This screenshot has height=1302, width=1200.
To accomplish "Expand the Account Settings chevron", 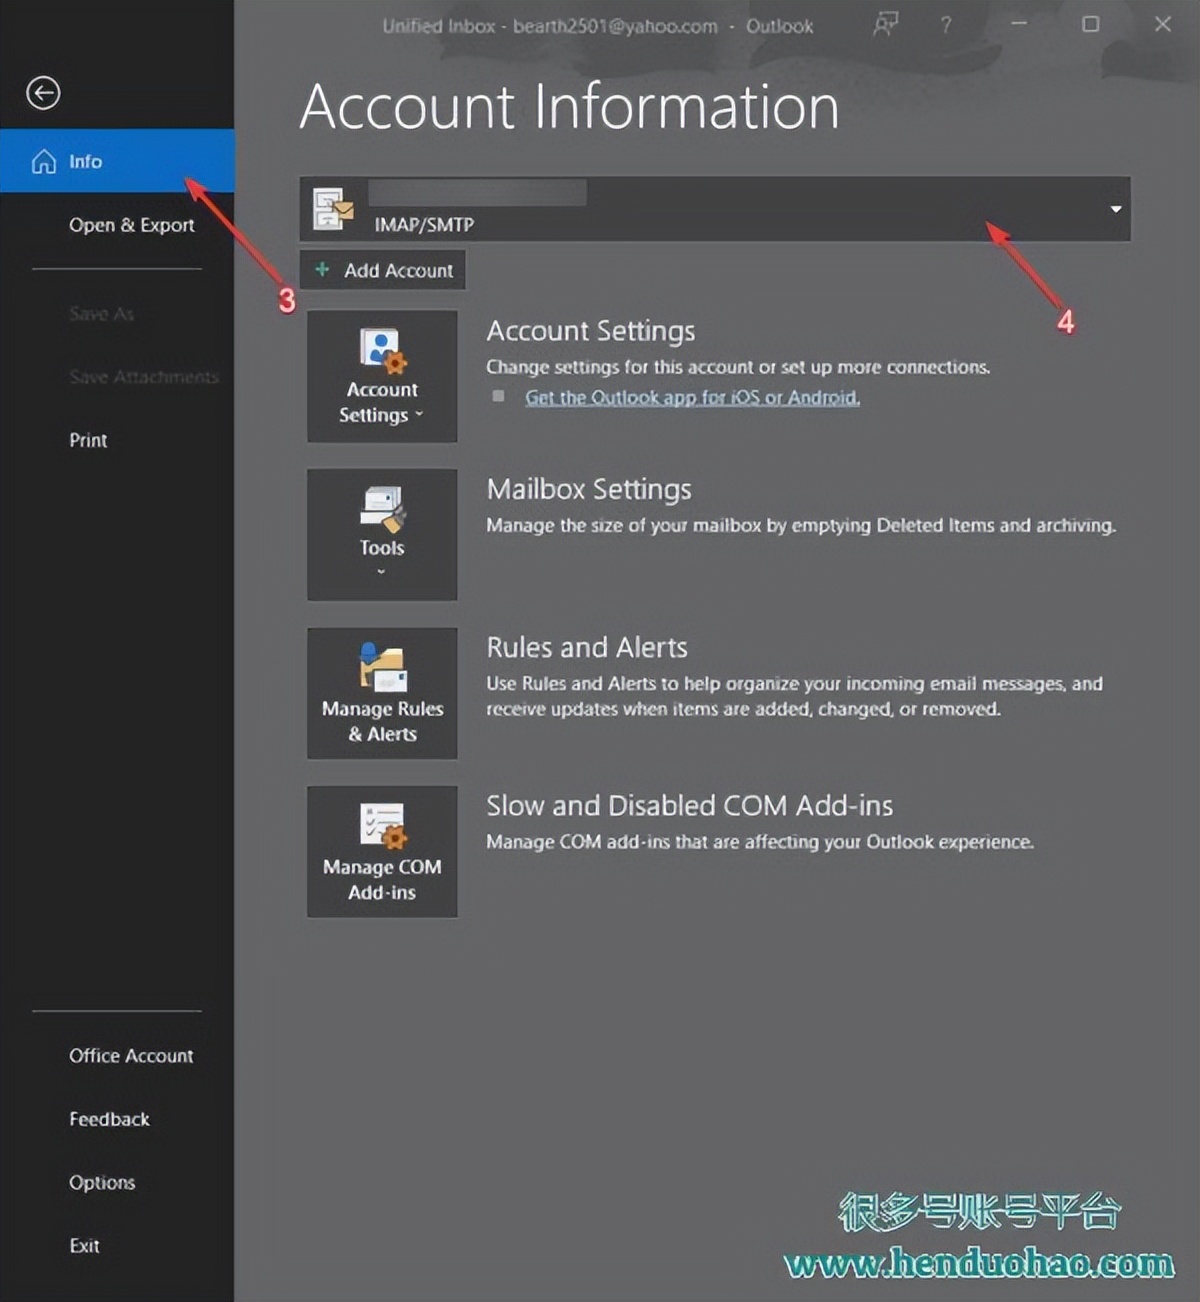I will click(x=419, y=415).
